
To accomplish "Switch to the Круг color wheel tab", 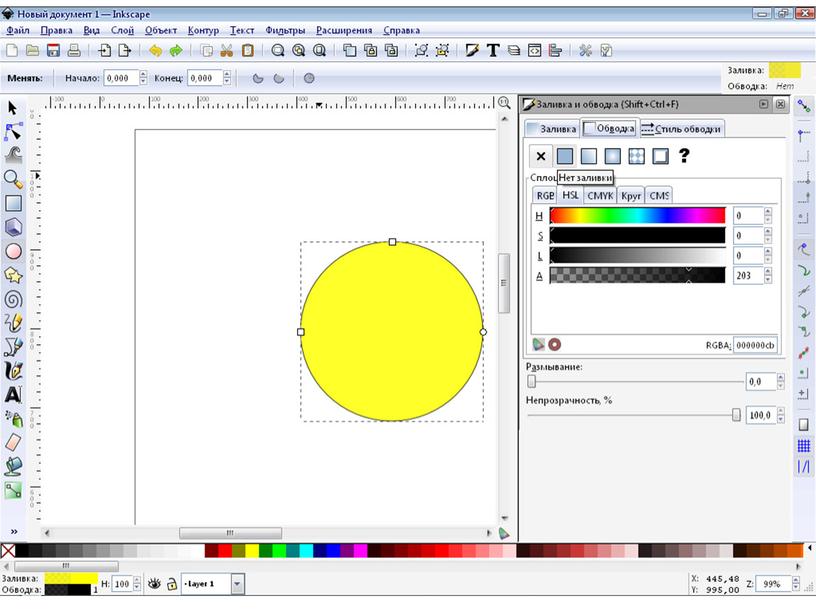I will point(631,196).
